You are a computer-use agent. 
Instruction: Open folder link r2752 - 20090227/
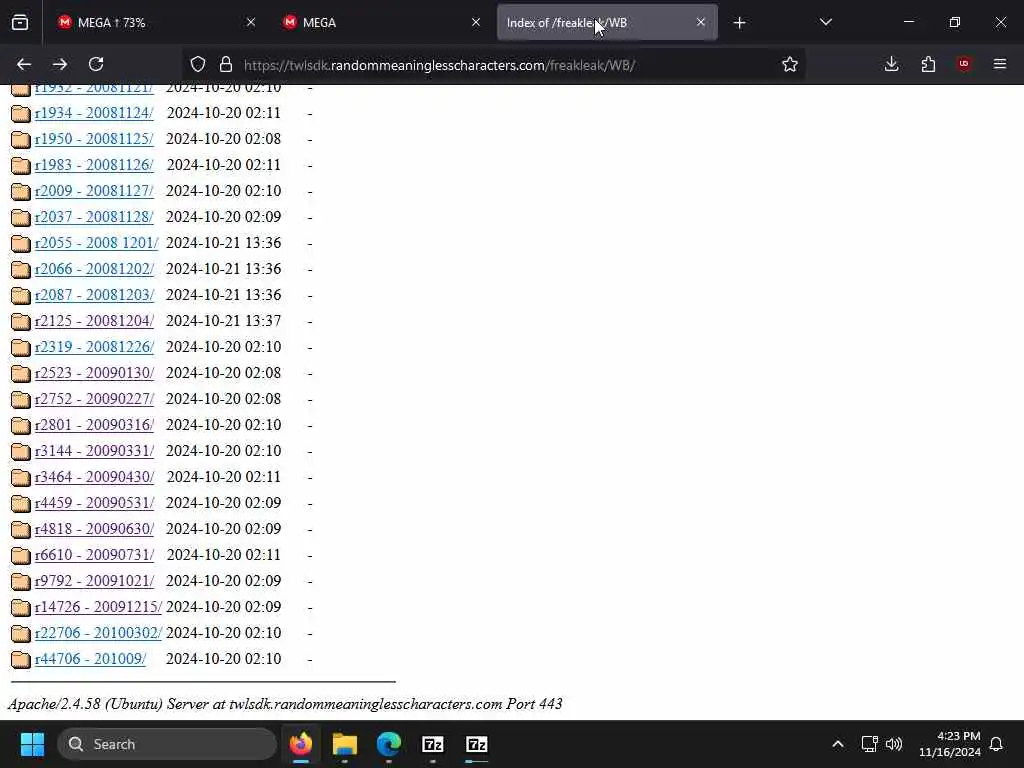click(x=95, y=399)
